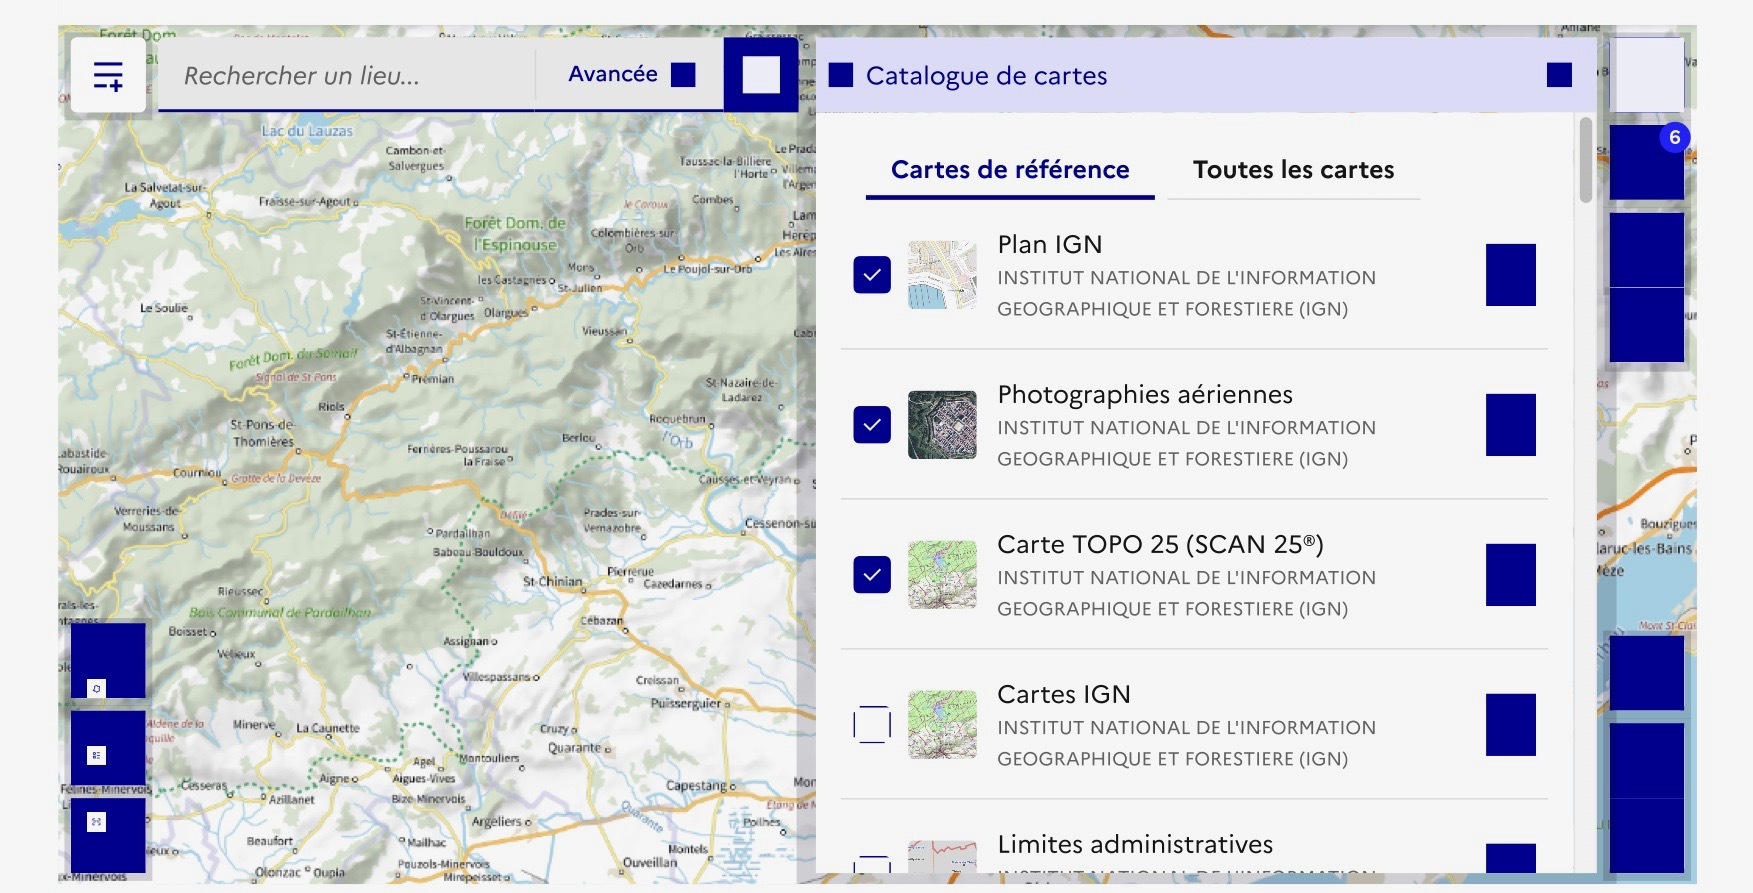Check the Cartes IGN layer checkbox
The image size is (1753, 893).
pos(872,725)
